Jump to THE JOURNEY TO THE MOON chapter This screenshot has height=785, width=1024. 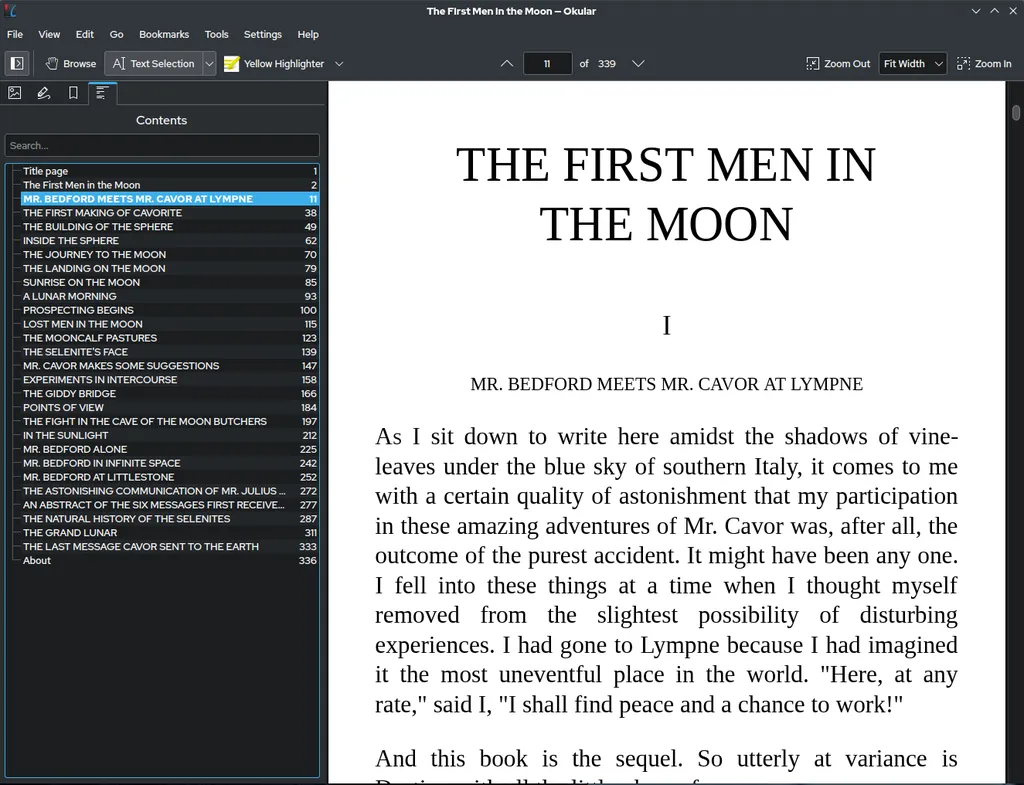coord(93,254)
